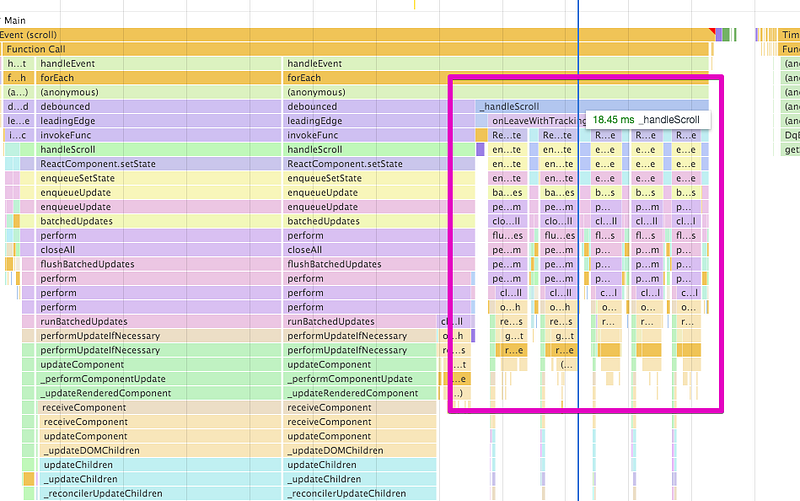Select _updateRenderedComponent in the middle call stack

click(x=360, y=392)
